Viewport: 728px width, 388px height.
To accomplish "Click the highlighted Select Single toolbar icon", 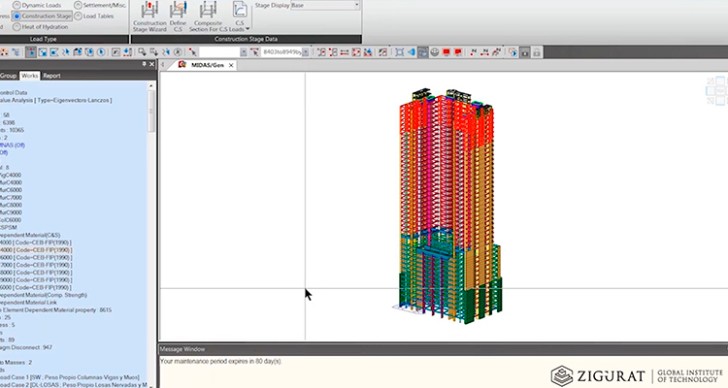I will 31,52.
